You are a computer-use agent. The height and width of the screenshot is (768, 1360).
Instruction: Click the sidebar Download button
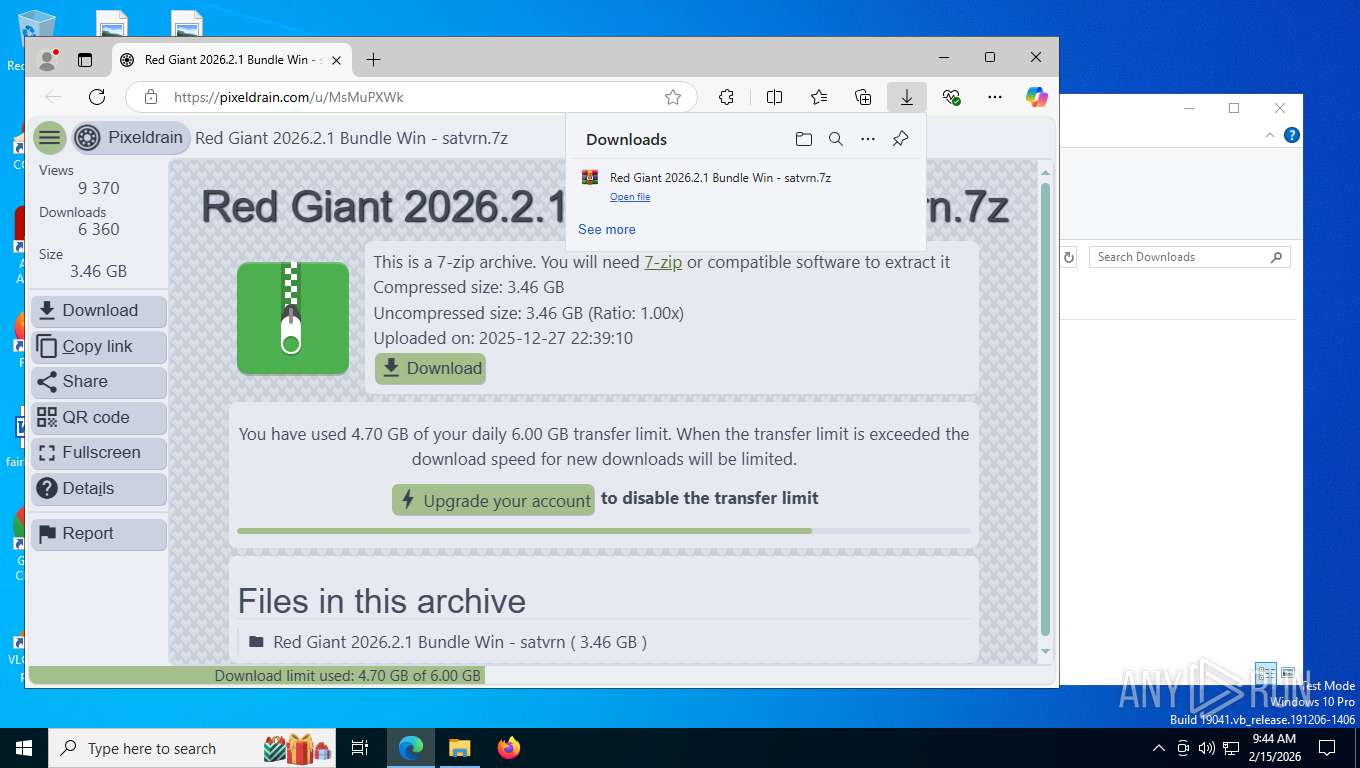click(x=99, y=311)
